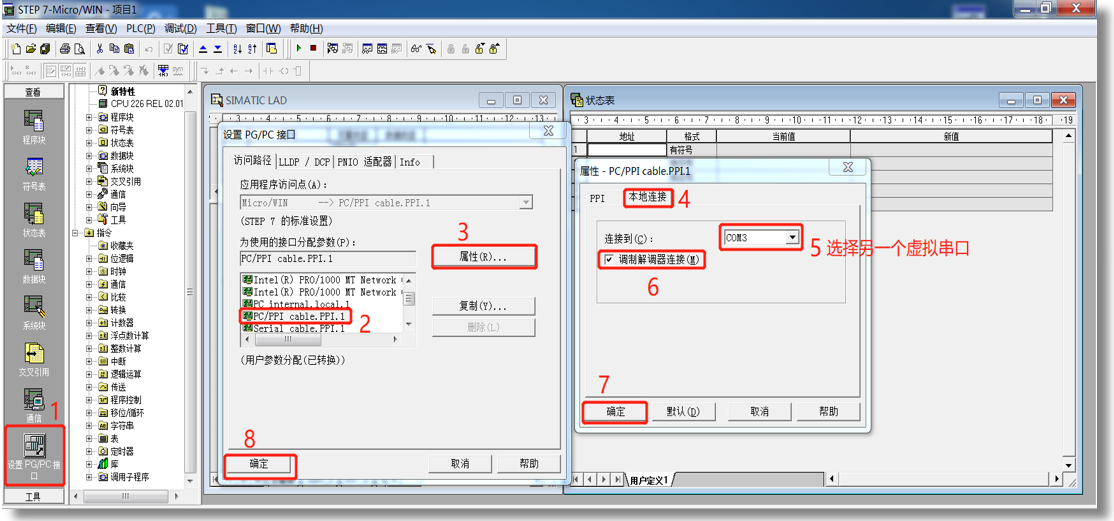The height and width of the screenshot is (521, 1114).
Task: Click the Copy toolbar icon
Action: click(114, 49)
